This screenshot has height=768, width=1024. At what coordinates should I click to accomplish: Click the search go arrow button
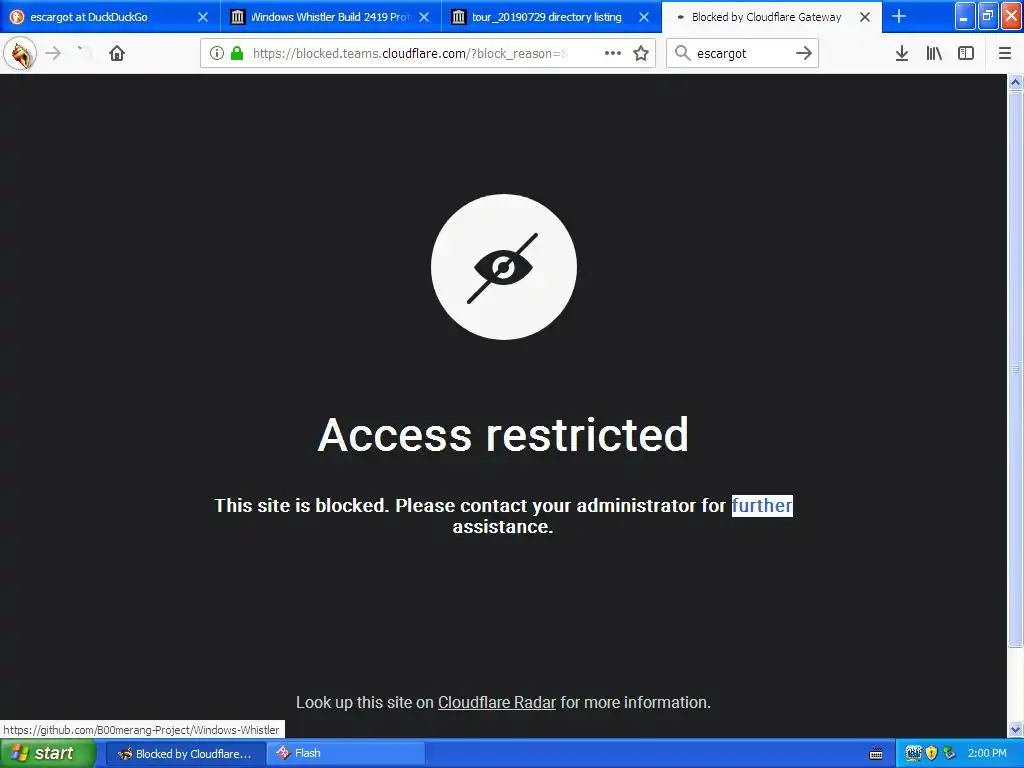point(804,54)
